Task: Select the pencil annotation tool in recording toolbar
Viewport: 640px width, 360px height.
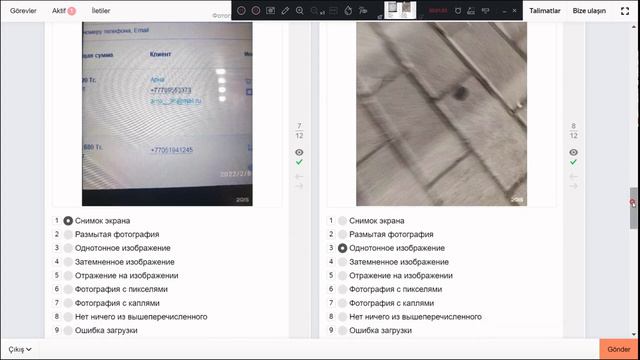Action: [285, 11]
